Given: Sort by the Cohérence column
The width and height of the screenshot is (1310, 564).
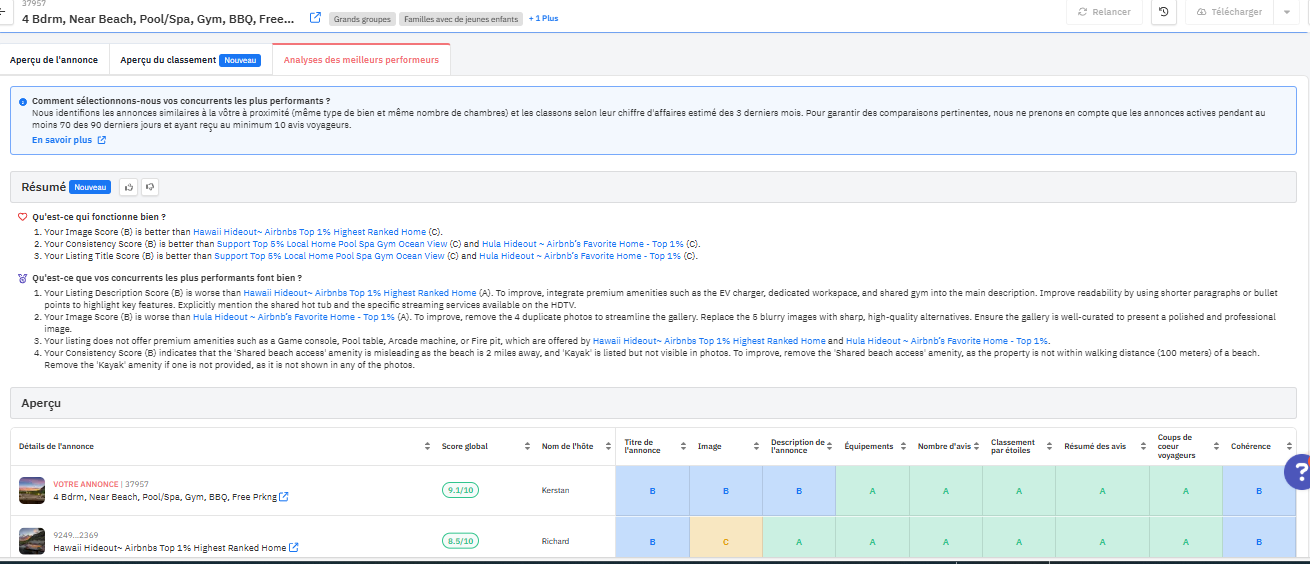Looking at the screenshot, I should (x=1289, y=446).
